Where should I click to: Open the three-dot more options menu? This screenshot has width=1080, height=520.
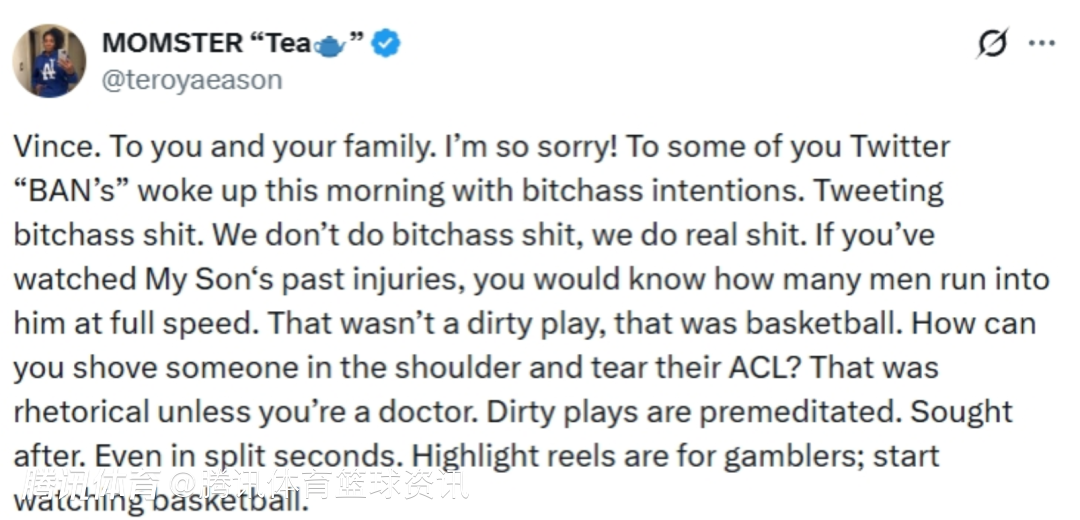click(1042, 44)
